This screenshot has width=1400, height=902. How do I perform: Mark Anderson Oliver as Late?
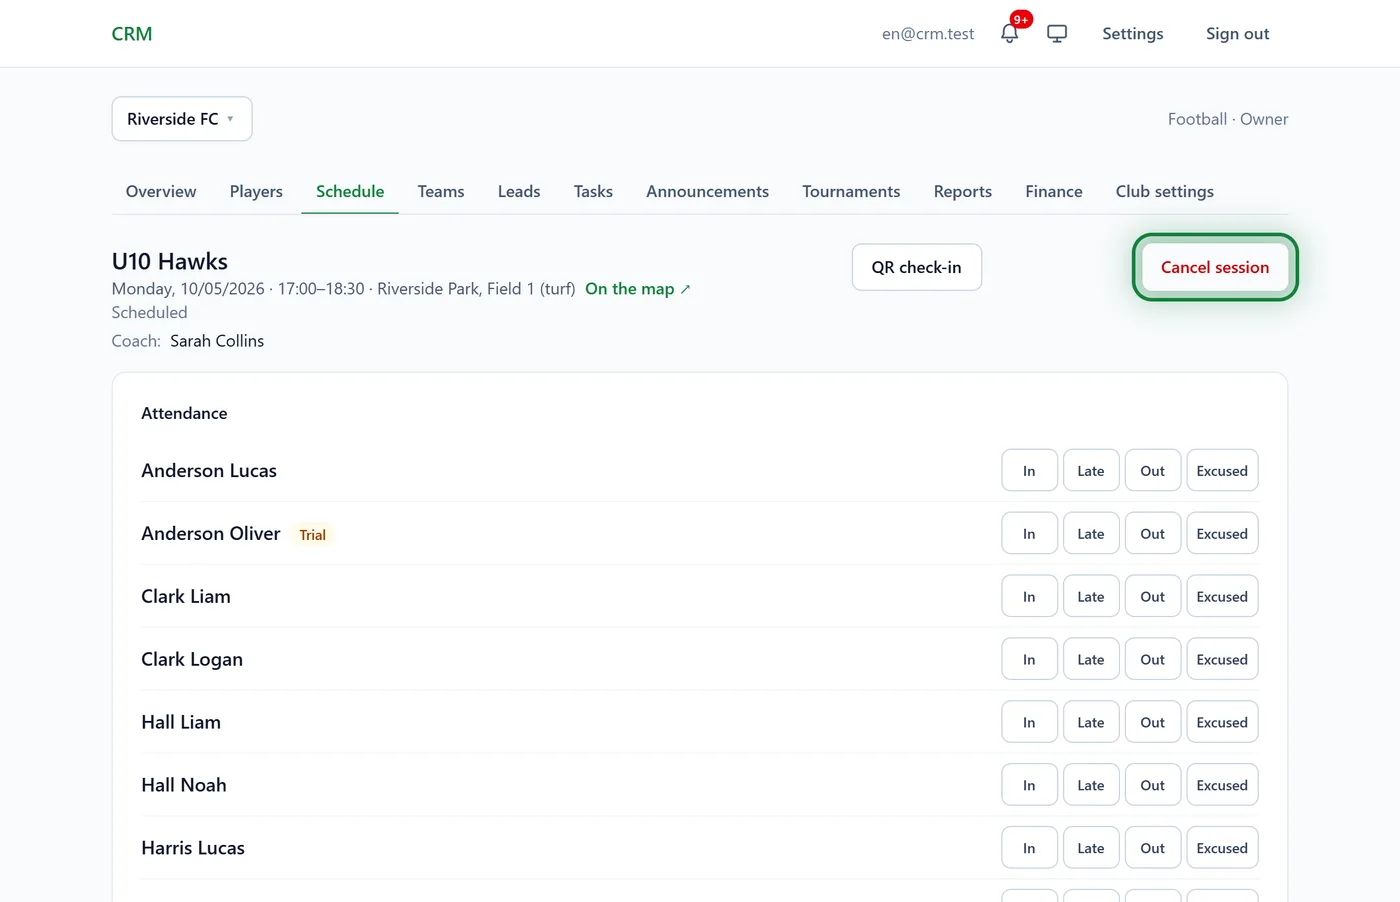(1091, 534)
